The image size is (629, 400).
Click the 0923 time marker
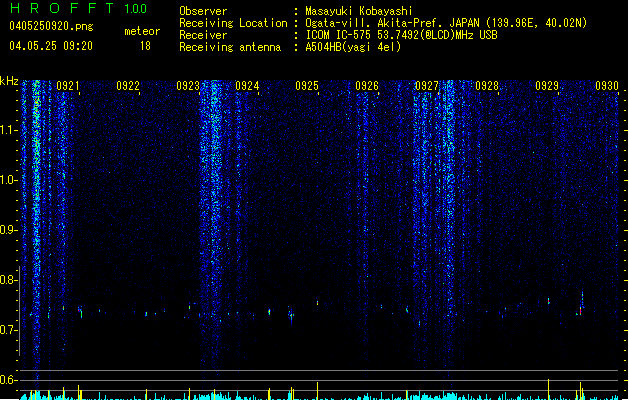(x=188, y=86)
